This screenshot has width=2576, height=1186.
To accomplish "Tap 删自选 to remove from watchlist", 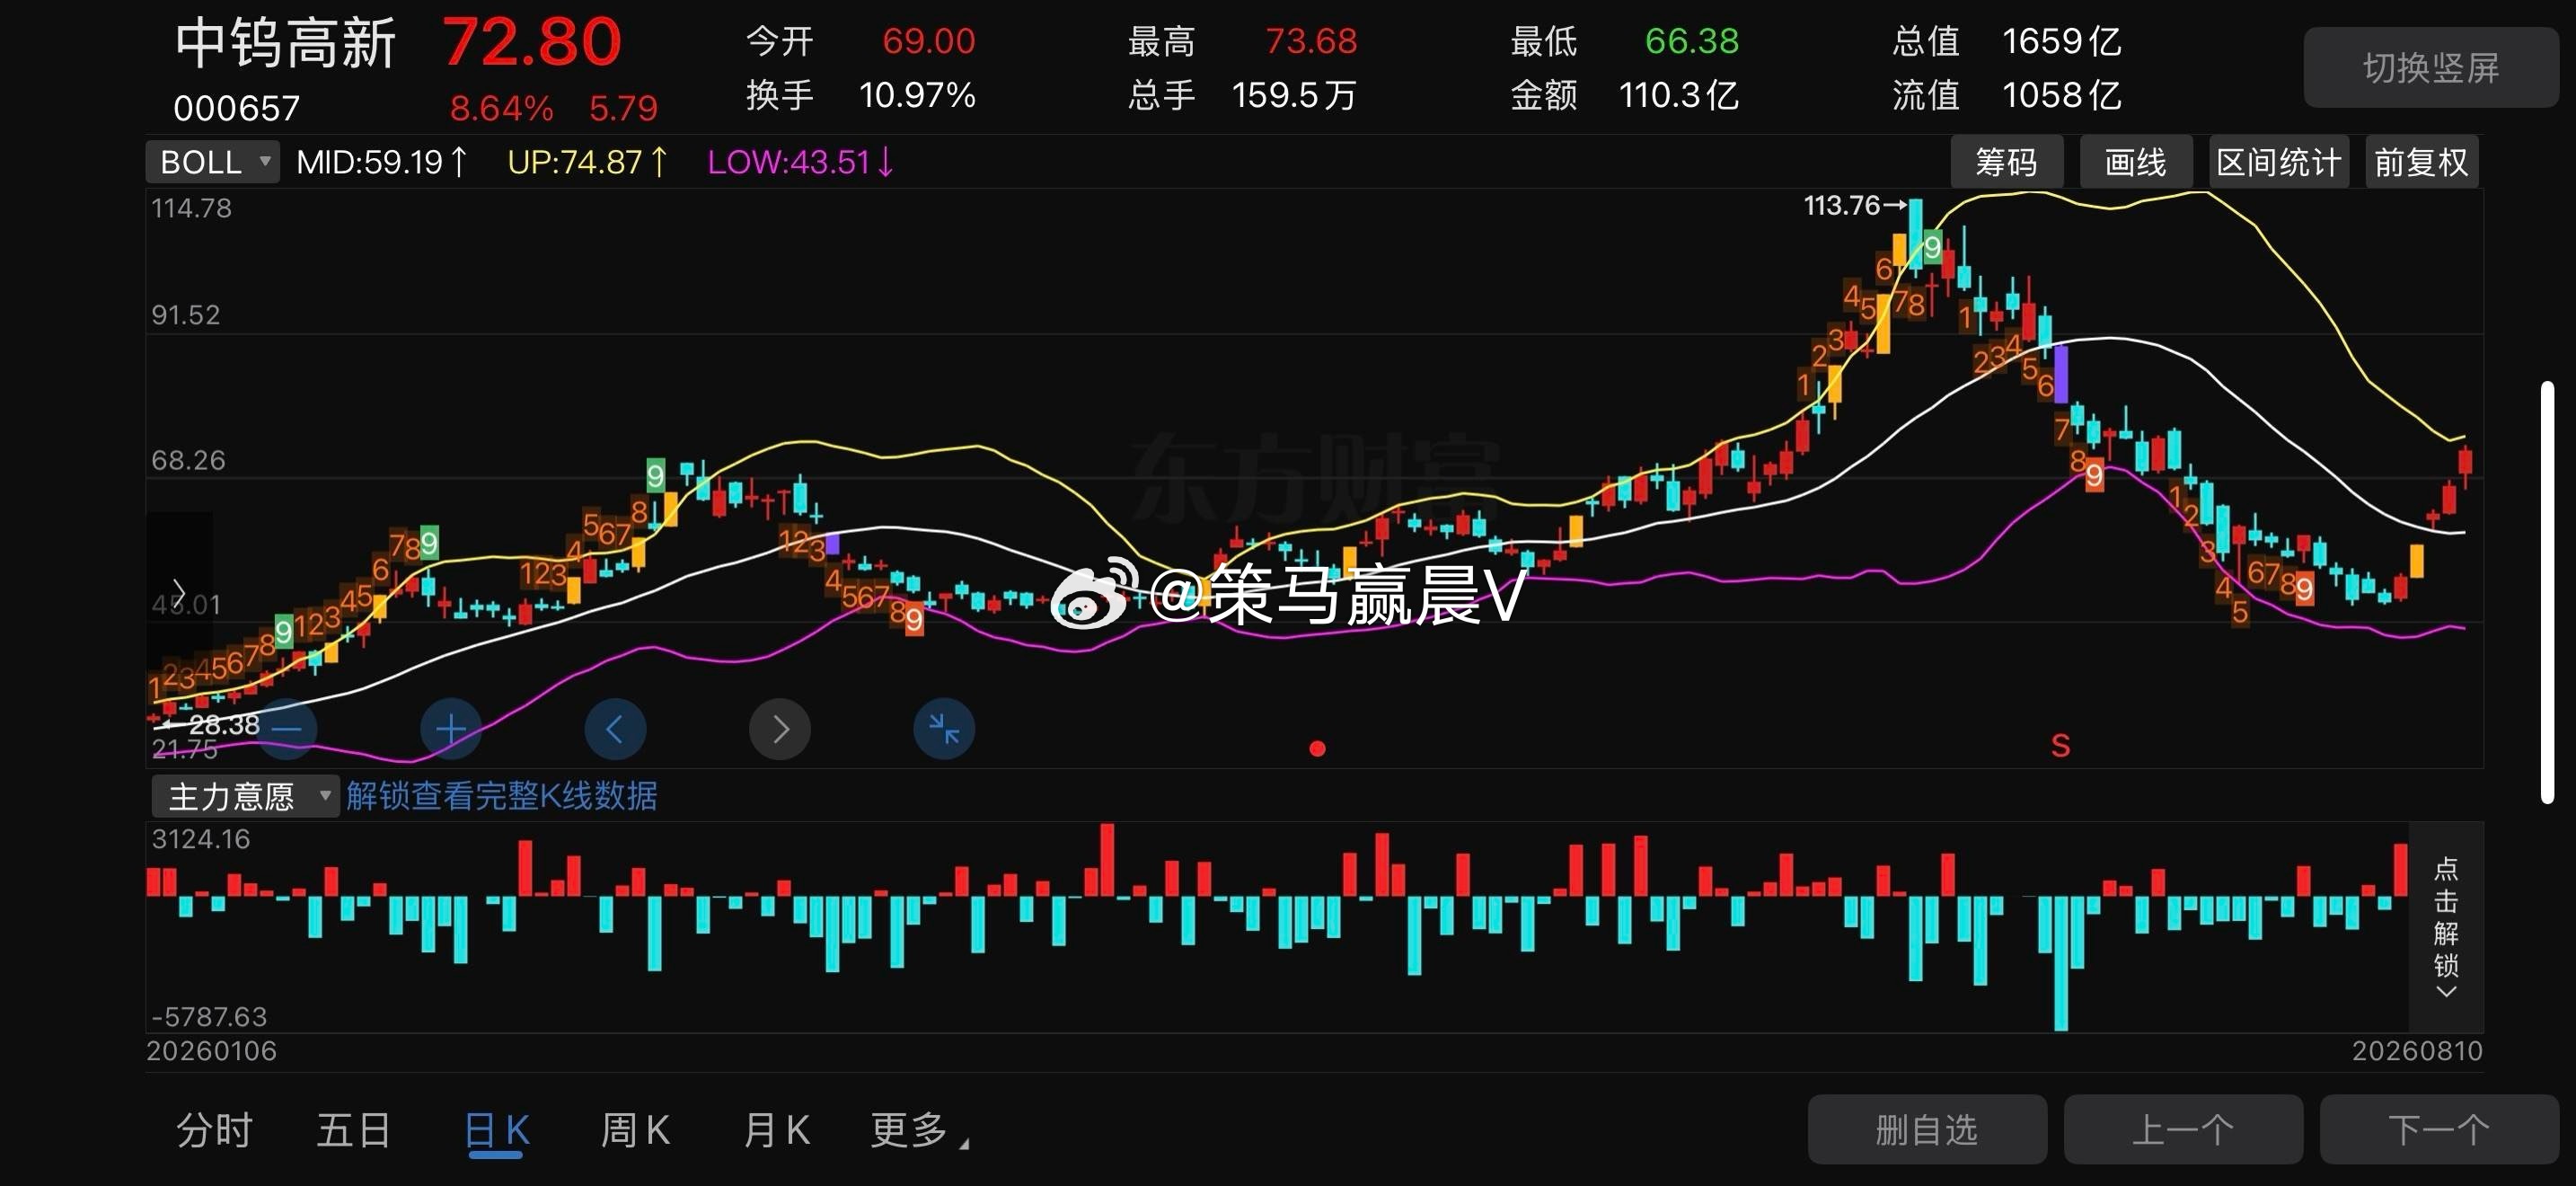I will pyautogui.click(x=1927, y=1130).
